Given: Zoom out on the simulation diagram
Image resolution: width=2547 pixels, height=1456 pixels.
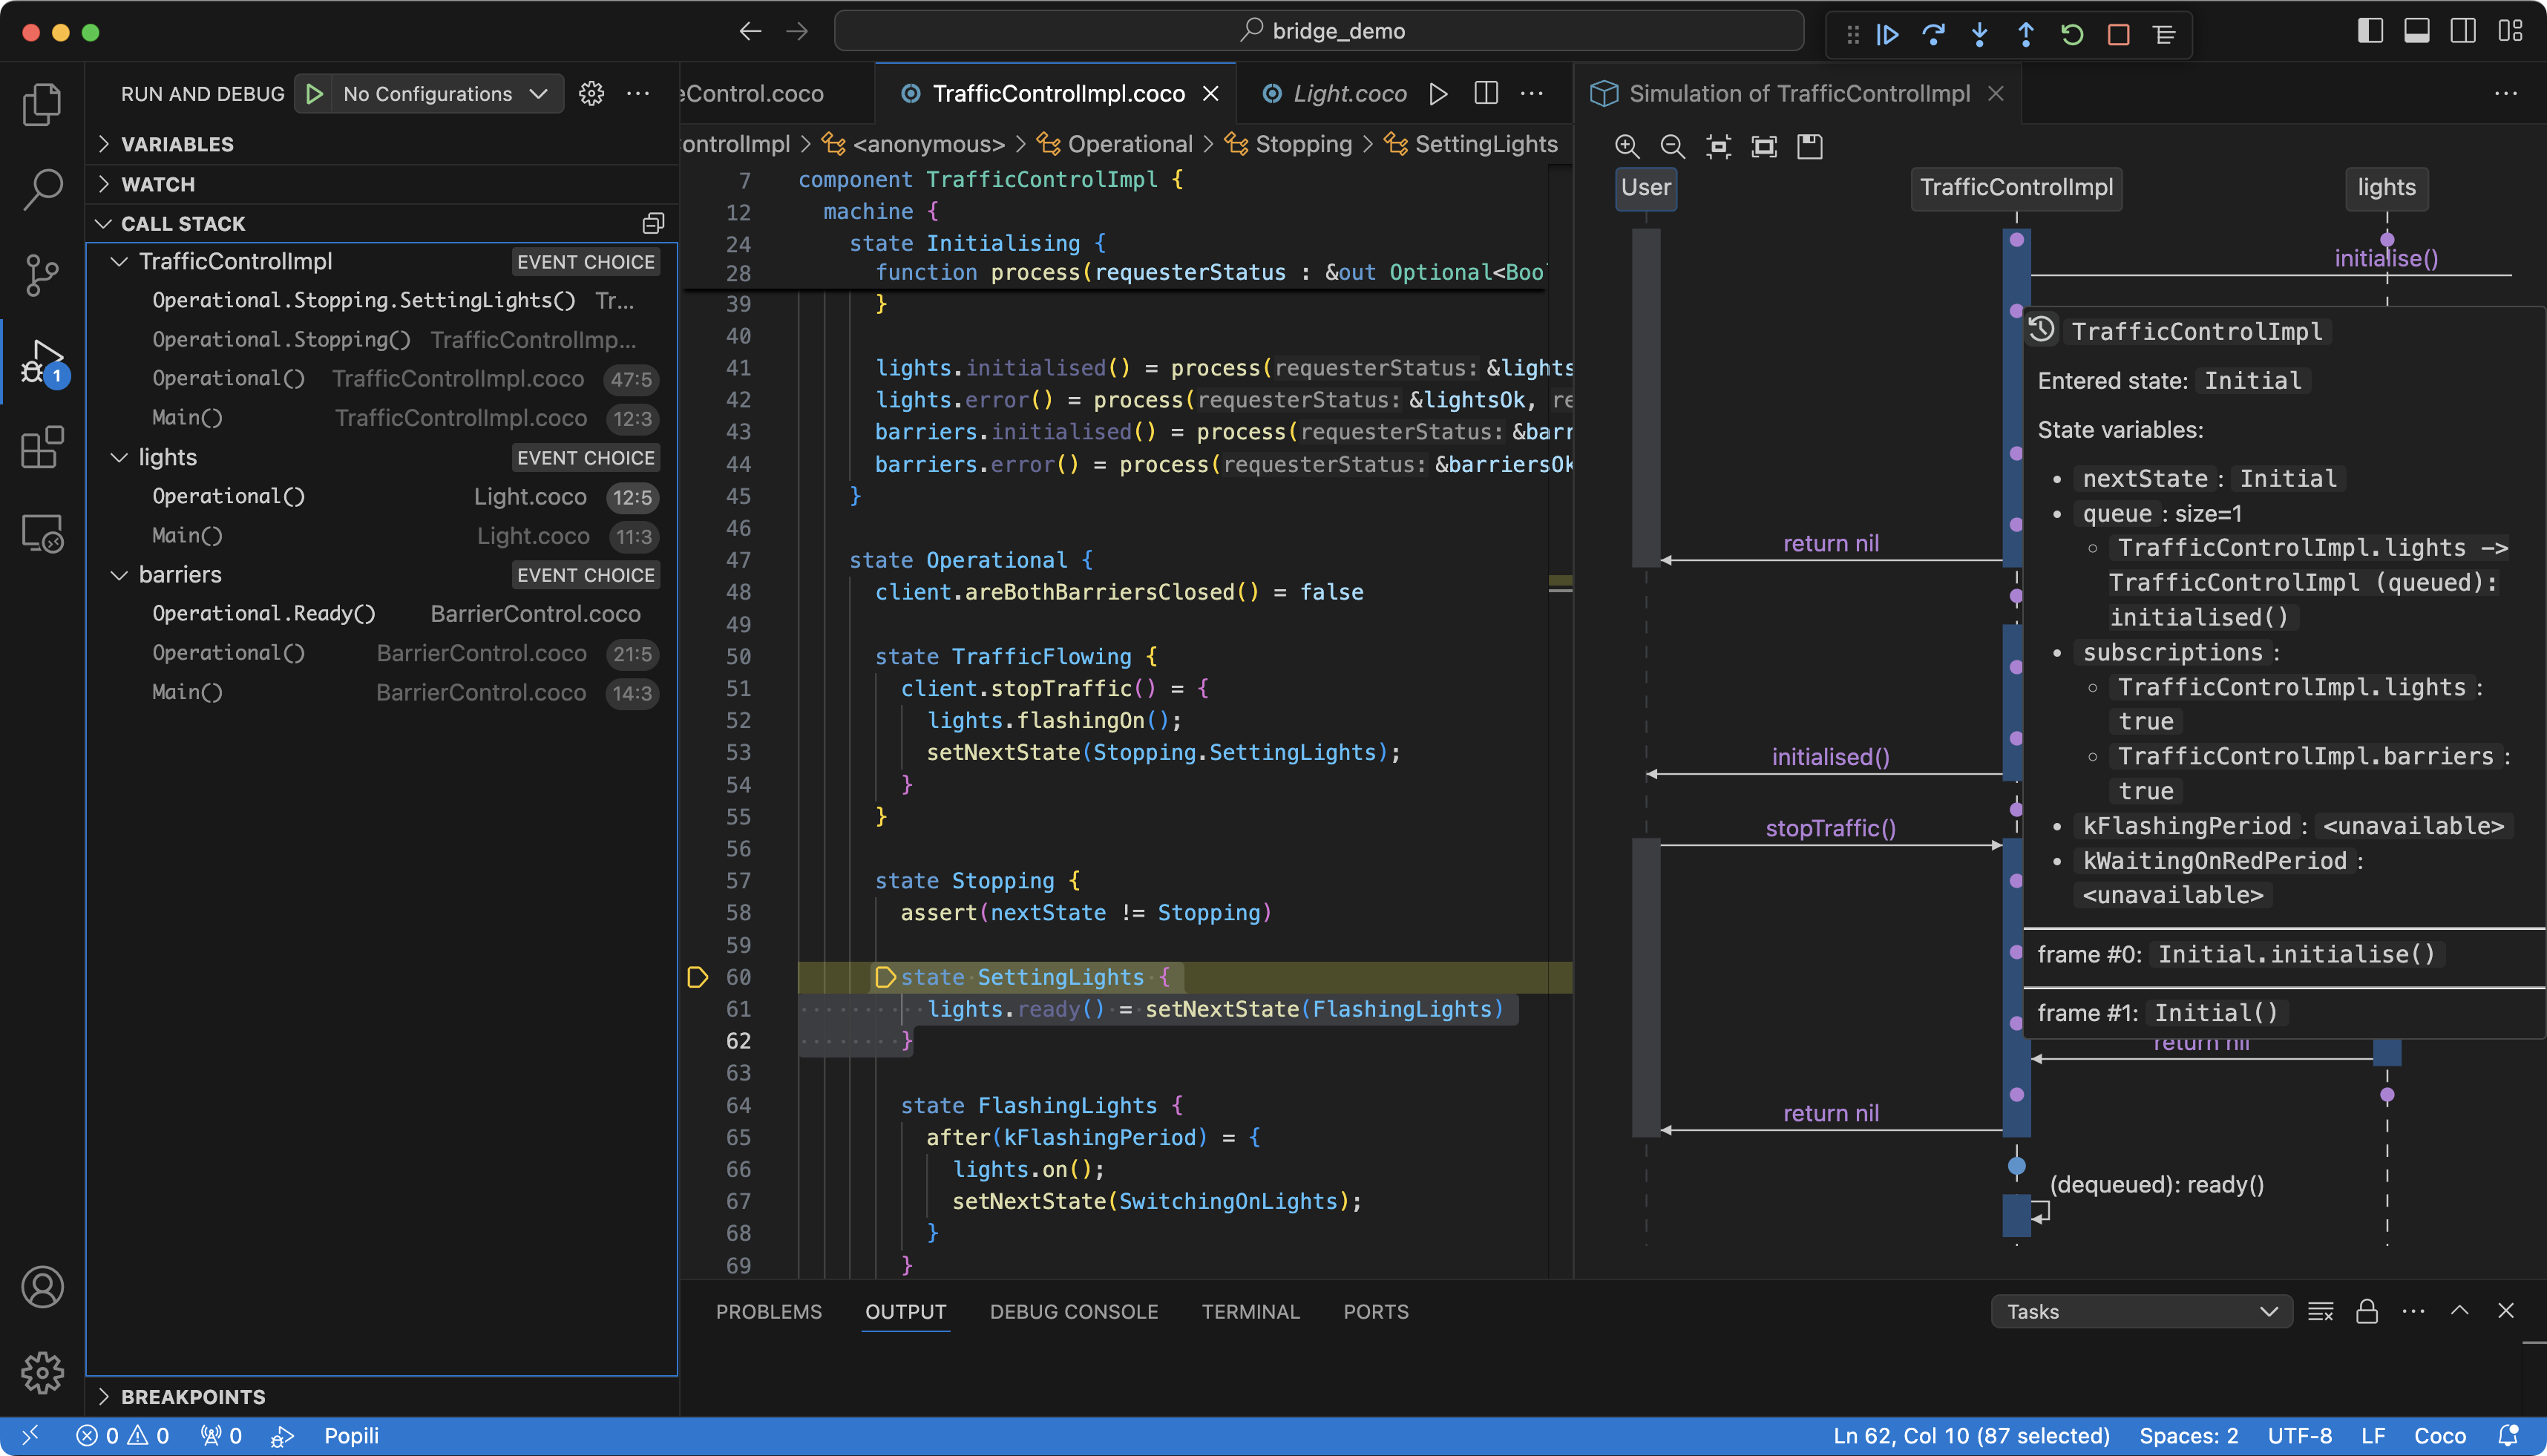Looking at the screenshot, I should click(x=1672, y=147).
